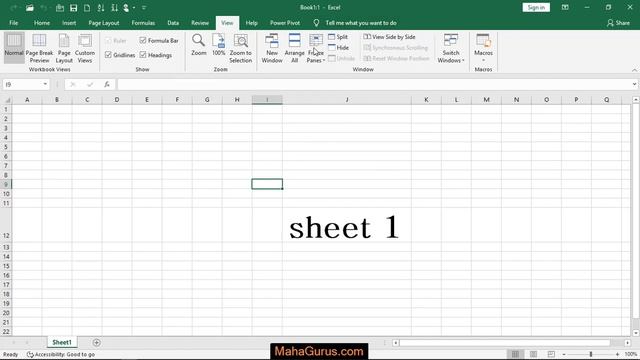Click the Sign in button
Screen dimensions: 640x360
click(536, 8)
